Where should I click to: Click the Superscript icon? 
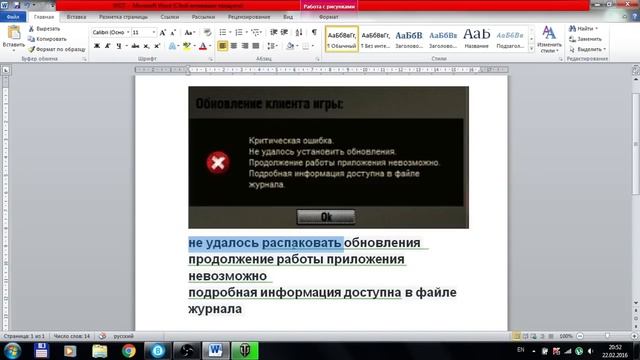157,46
